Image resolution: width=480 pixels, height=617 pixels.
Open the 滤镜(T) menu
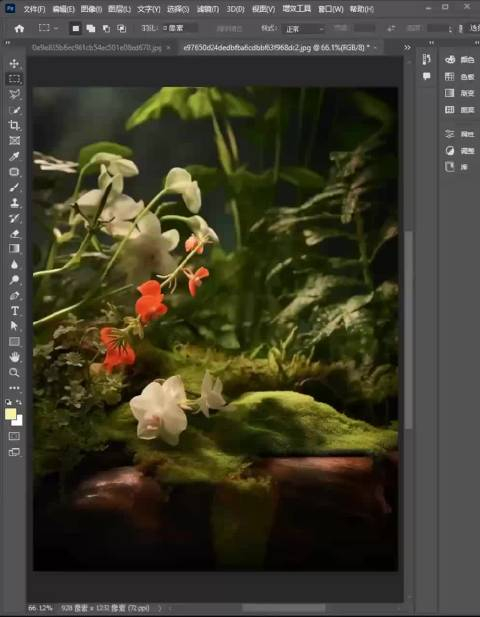[208, 9]
